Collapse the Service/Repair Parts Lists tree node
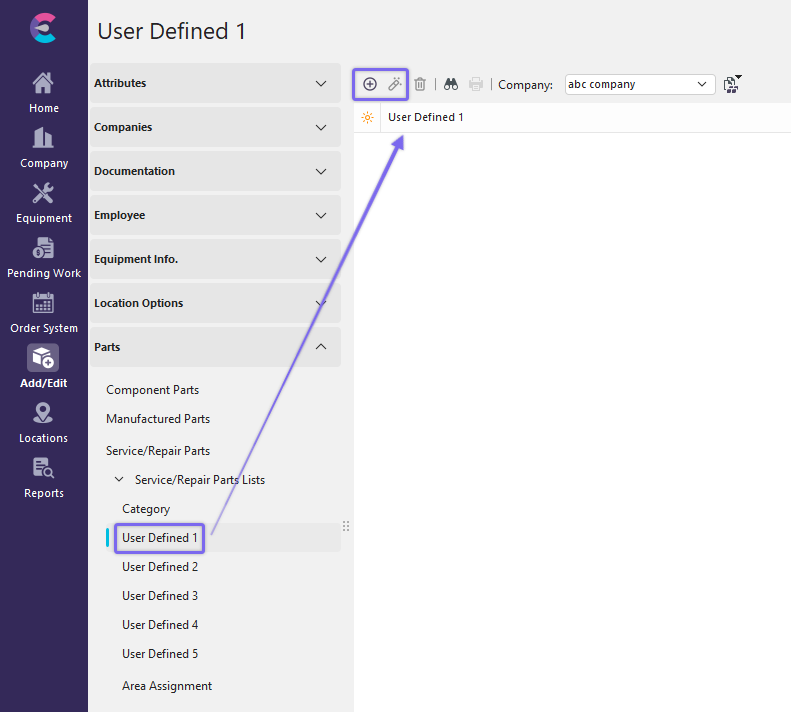The width and height of the screenshot is (791, 712). click(x=119, y=480)
